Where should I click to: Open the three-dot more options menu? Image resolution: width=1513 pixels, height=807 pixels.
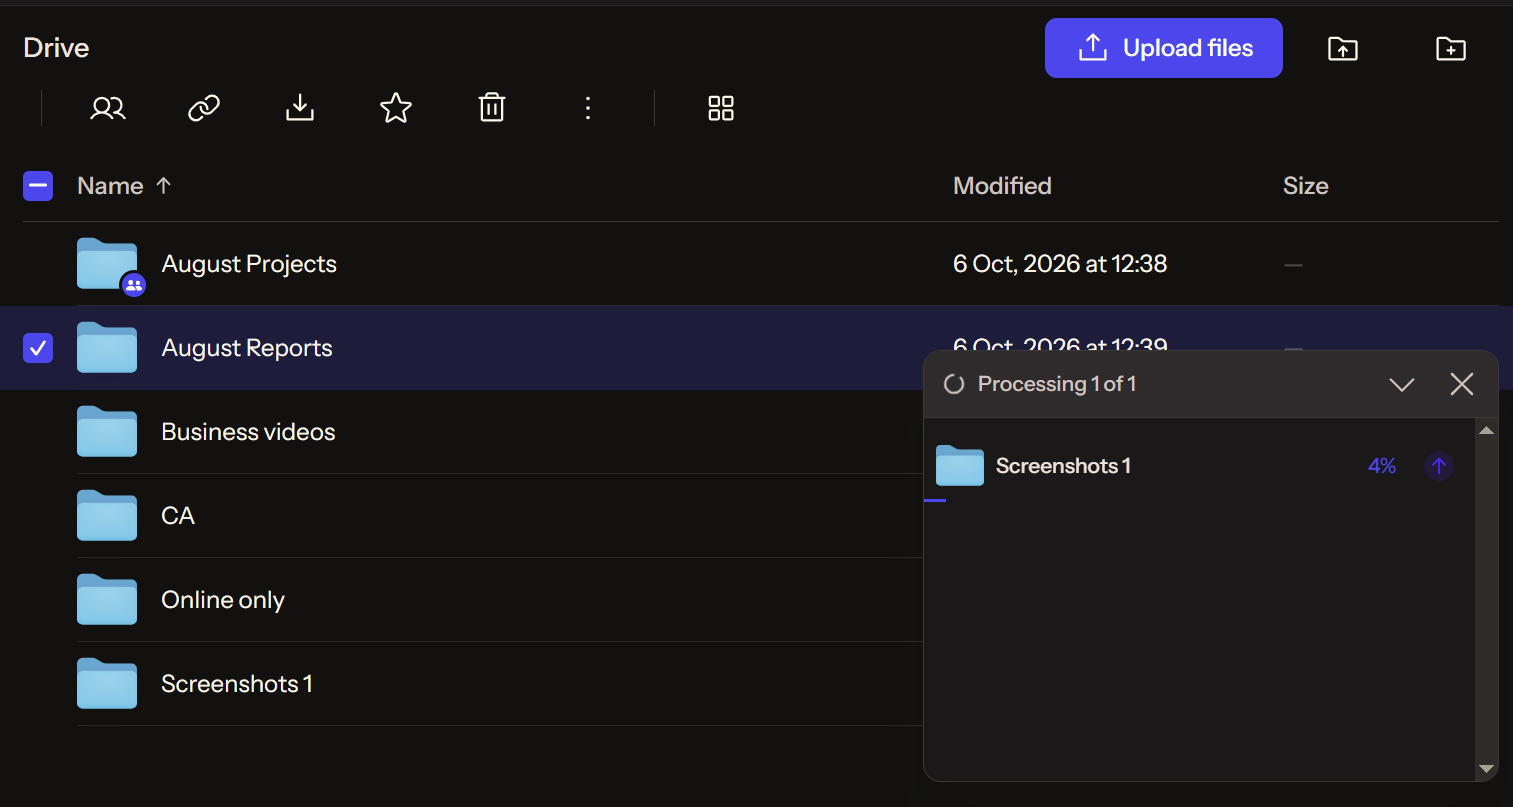(x=588, y=108)
